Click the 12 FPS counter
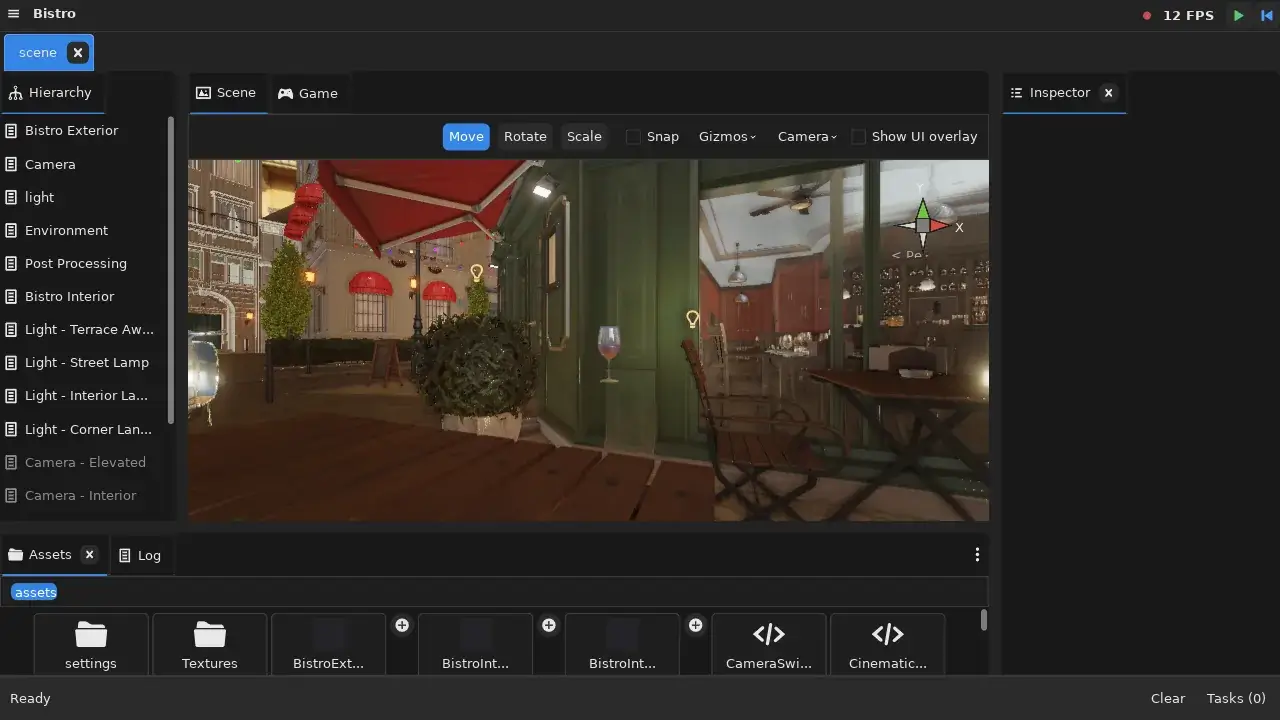Viewport: 1280px width, 720px height. click(x=1189, y=16)
